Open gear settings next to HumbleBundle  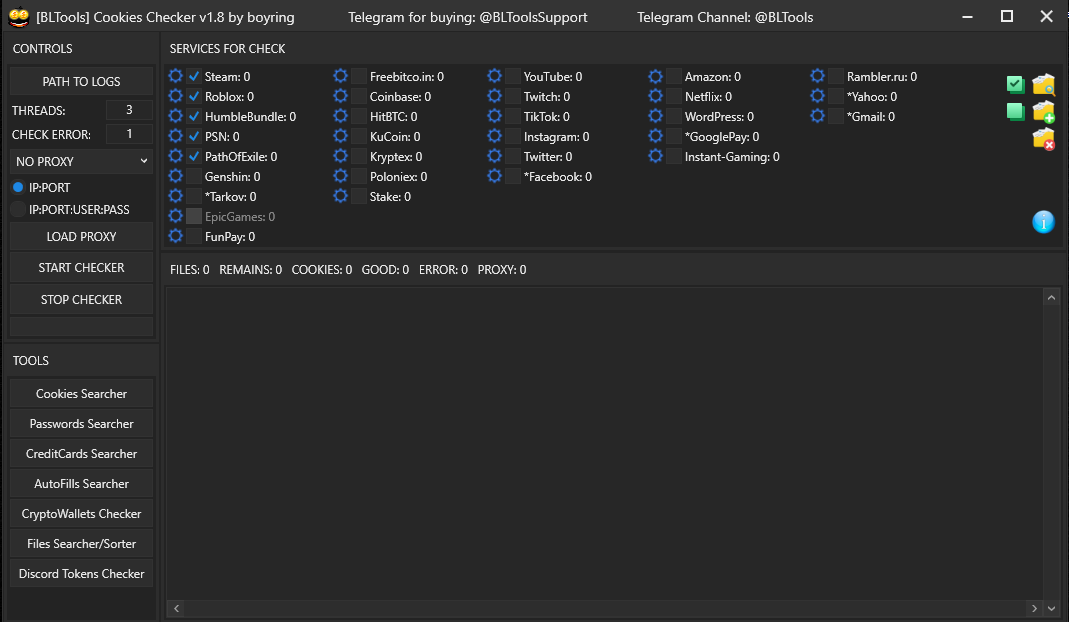[x=175, y=116]
